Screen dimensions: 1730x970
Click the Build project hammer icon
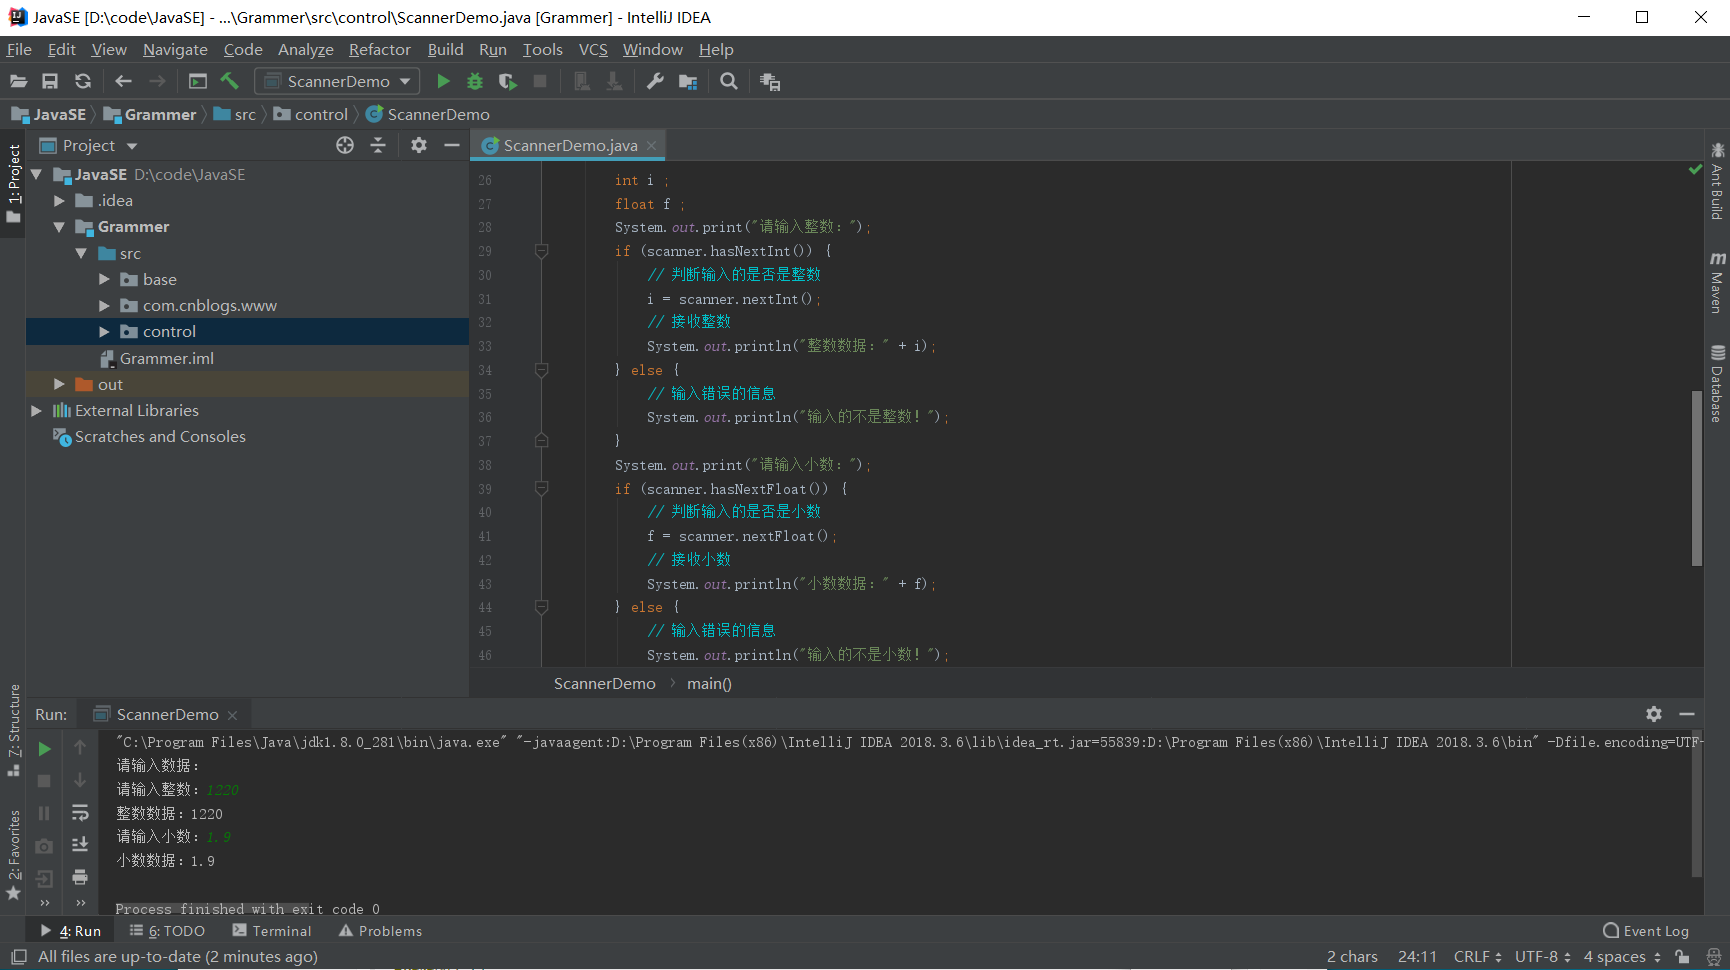click(230, 81)
